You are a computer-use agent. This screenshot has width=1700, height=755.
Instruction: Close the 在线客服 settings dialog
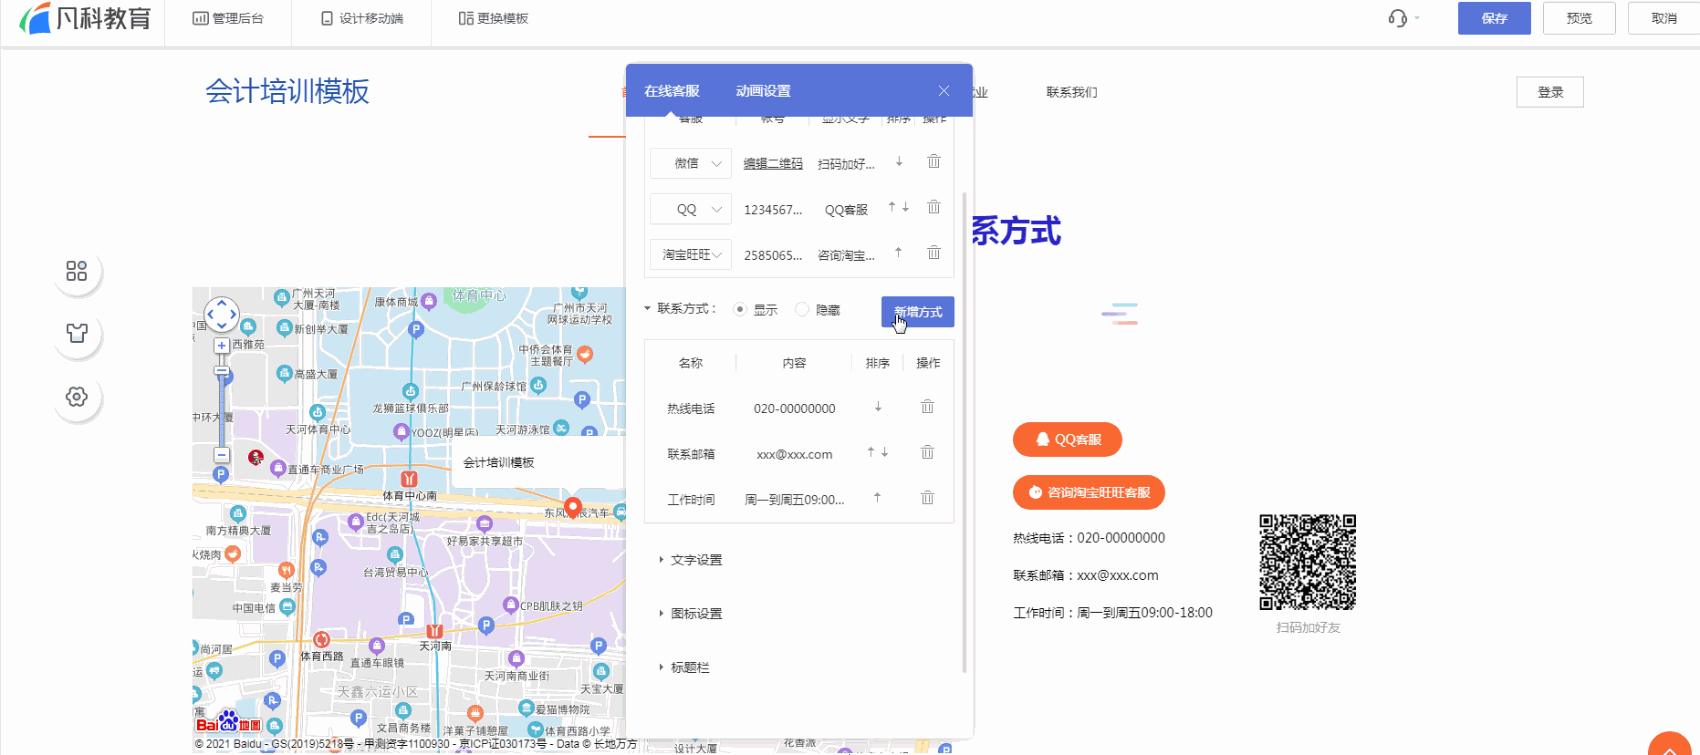click(x=944, y=91)
